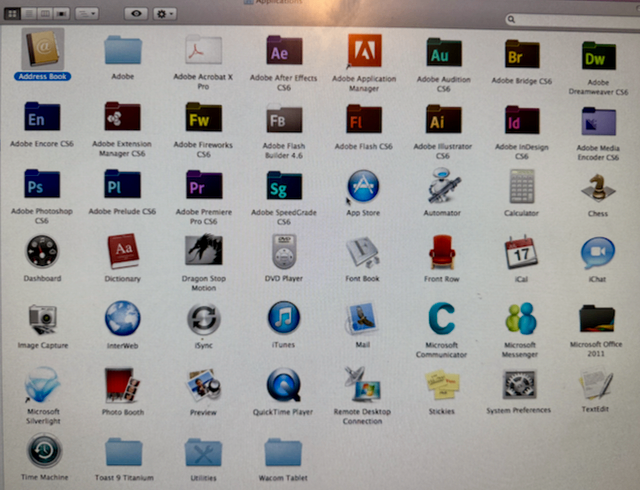This screenshot has width=640, height=490.
Task: Open Adobe Extension Manager CS6 folder
Action: pos(122,117)
